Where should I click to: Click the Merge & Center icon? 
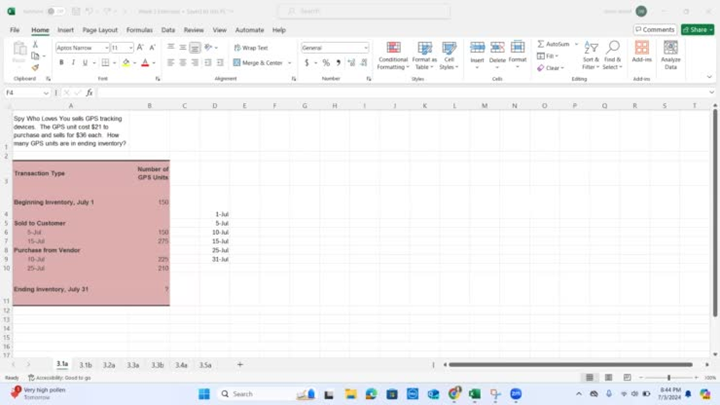(259, 63)
